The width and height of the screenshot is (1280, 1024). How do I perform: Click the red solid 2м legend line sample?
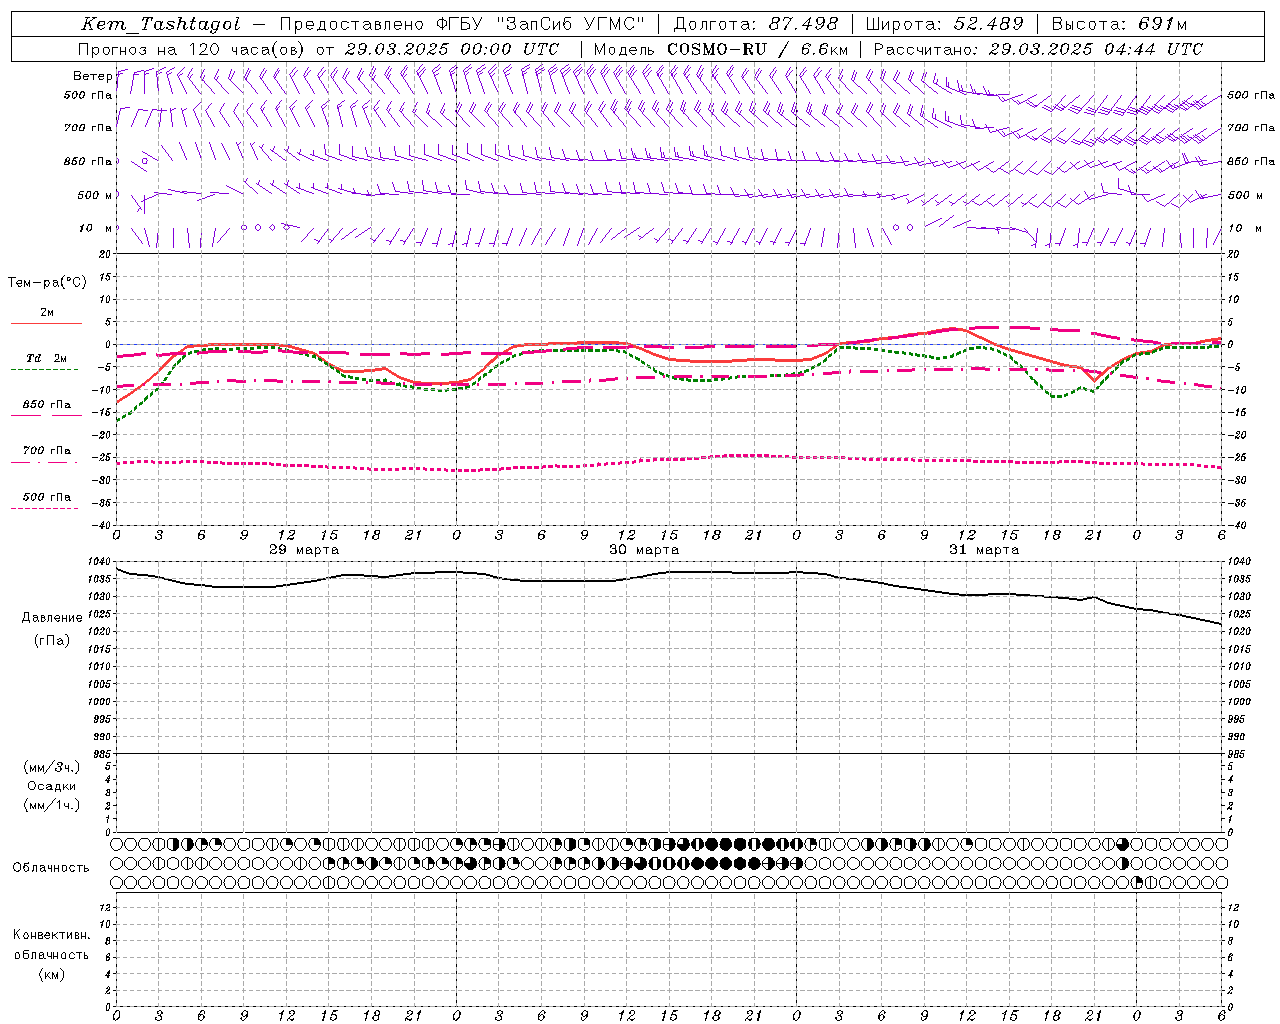[x=46, y=323]
